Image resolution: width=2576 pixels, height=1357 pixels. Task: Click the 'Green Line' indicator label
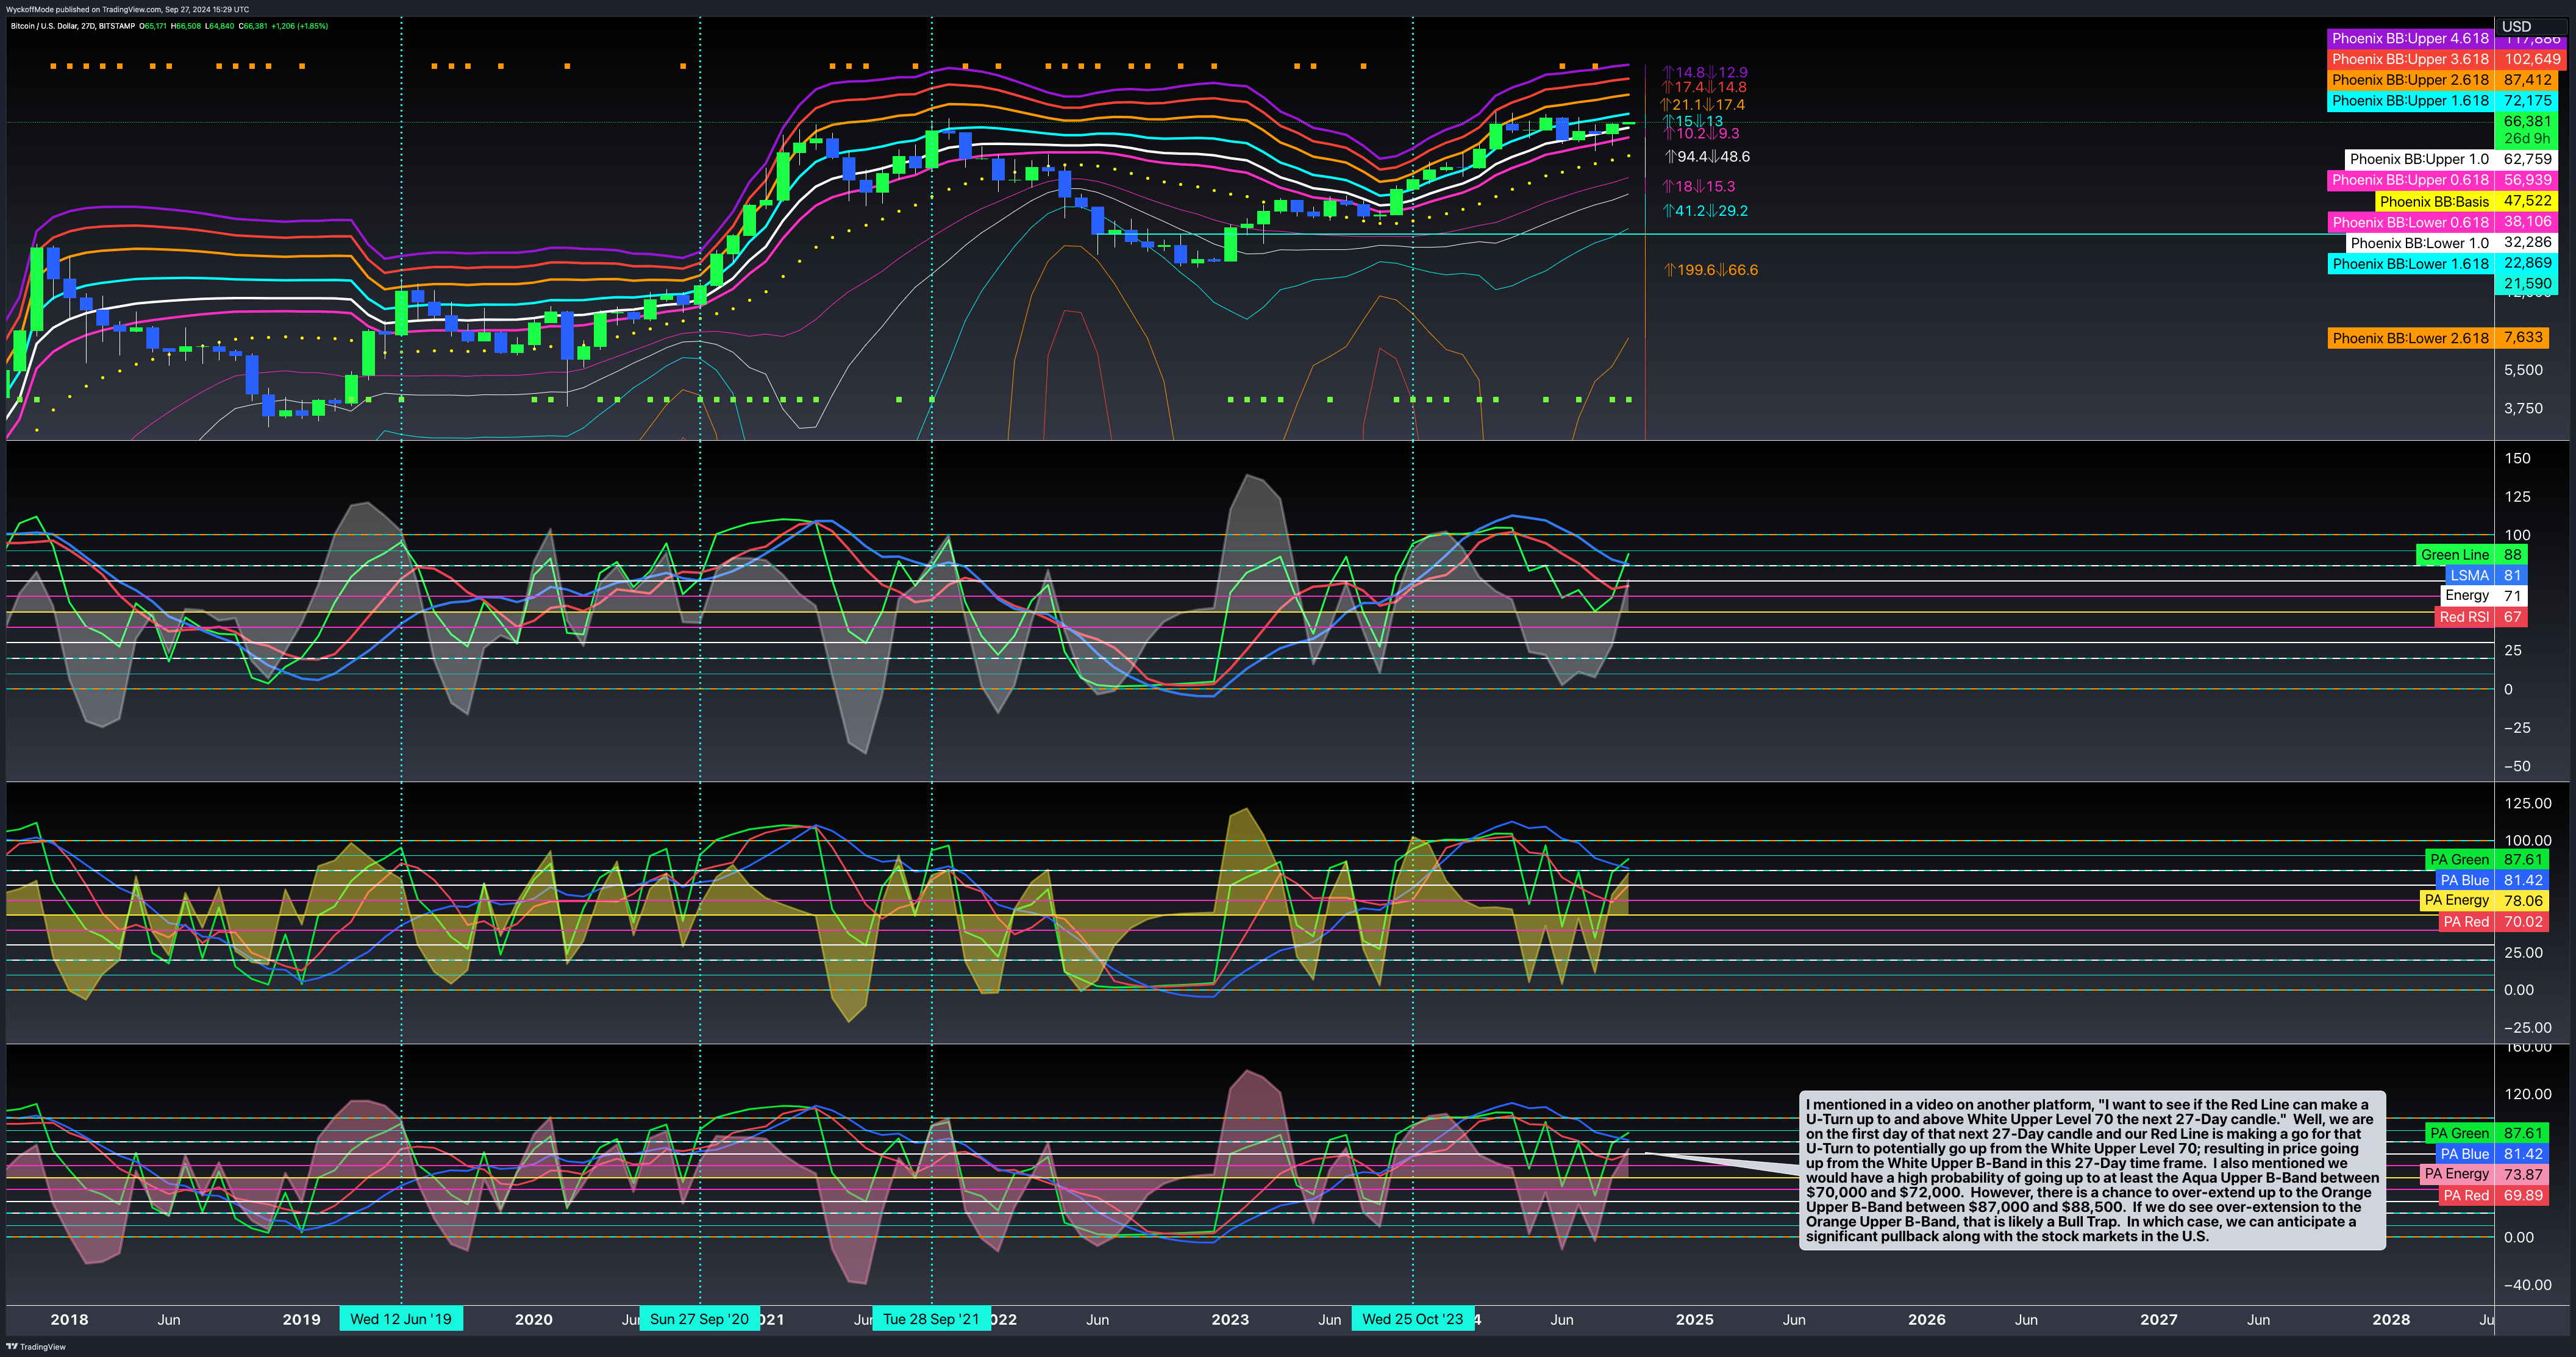(x=2454, y=555)
